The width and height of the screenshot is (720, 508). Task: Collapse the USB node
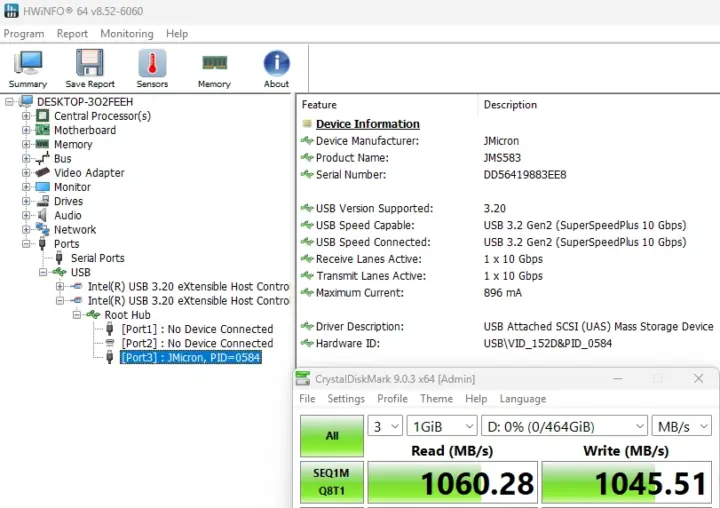43,272
